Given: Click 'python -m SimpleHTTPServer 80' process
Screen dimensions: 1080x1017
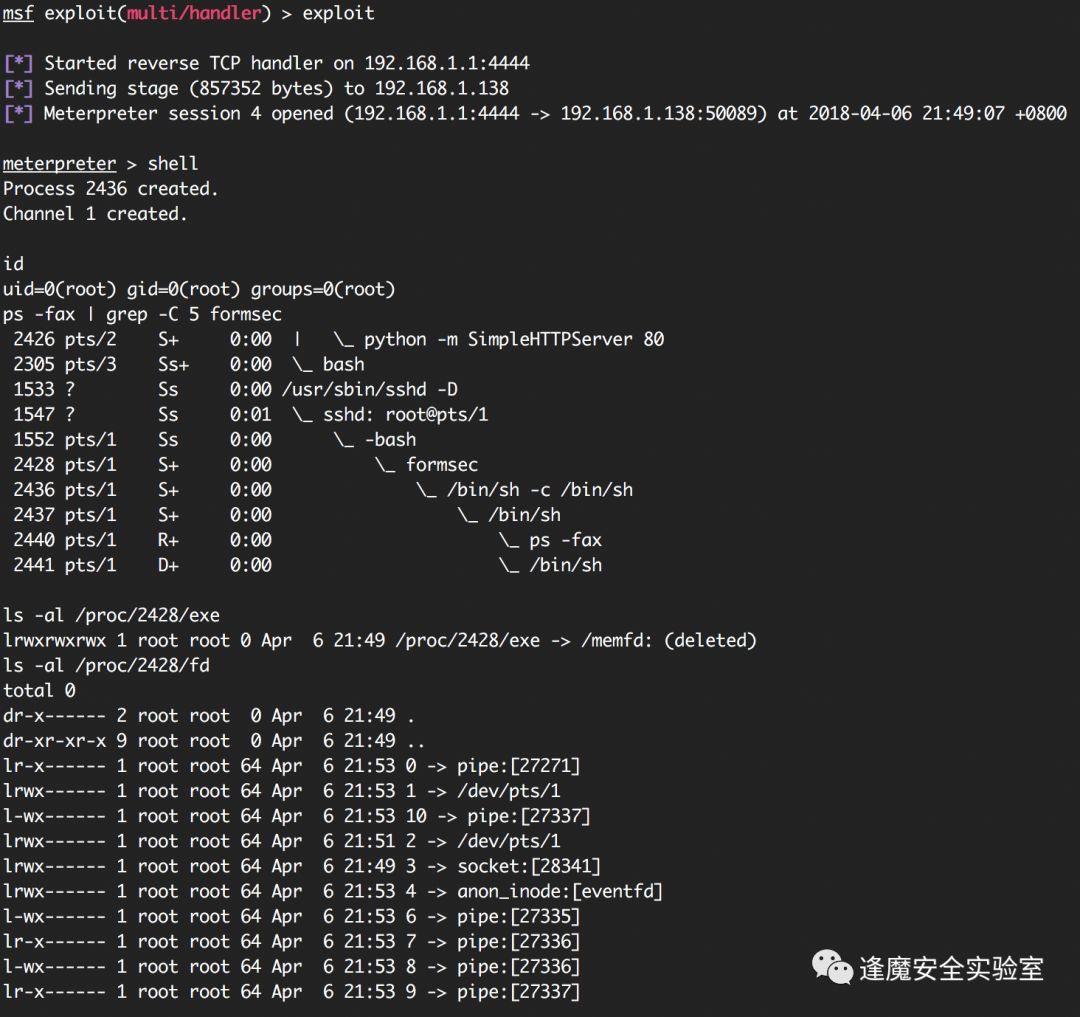Looking at the screenshot, I should [x=514, y=339].
